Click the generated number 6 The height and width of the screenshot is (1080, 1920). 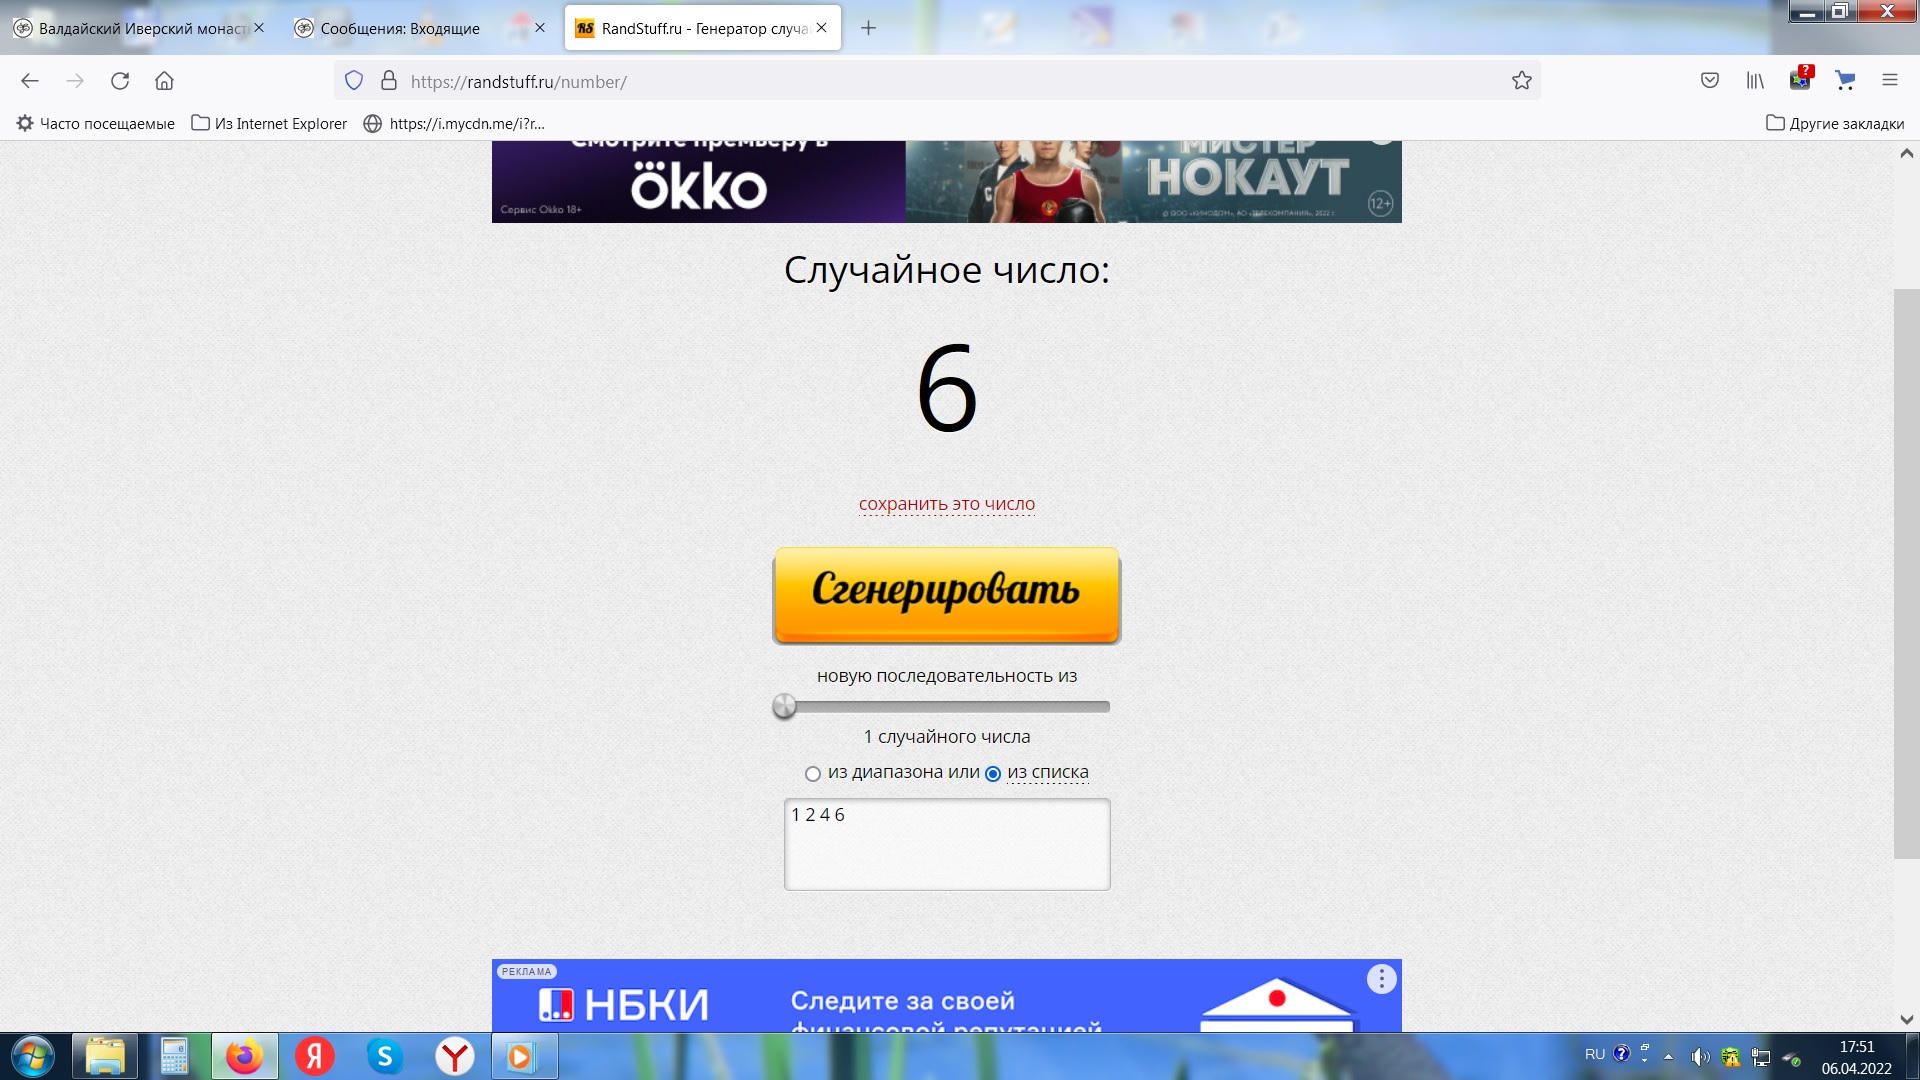tap(946, 388)
